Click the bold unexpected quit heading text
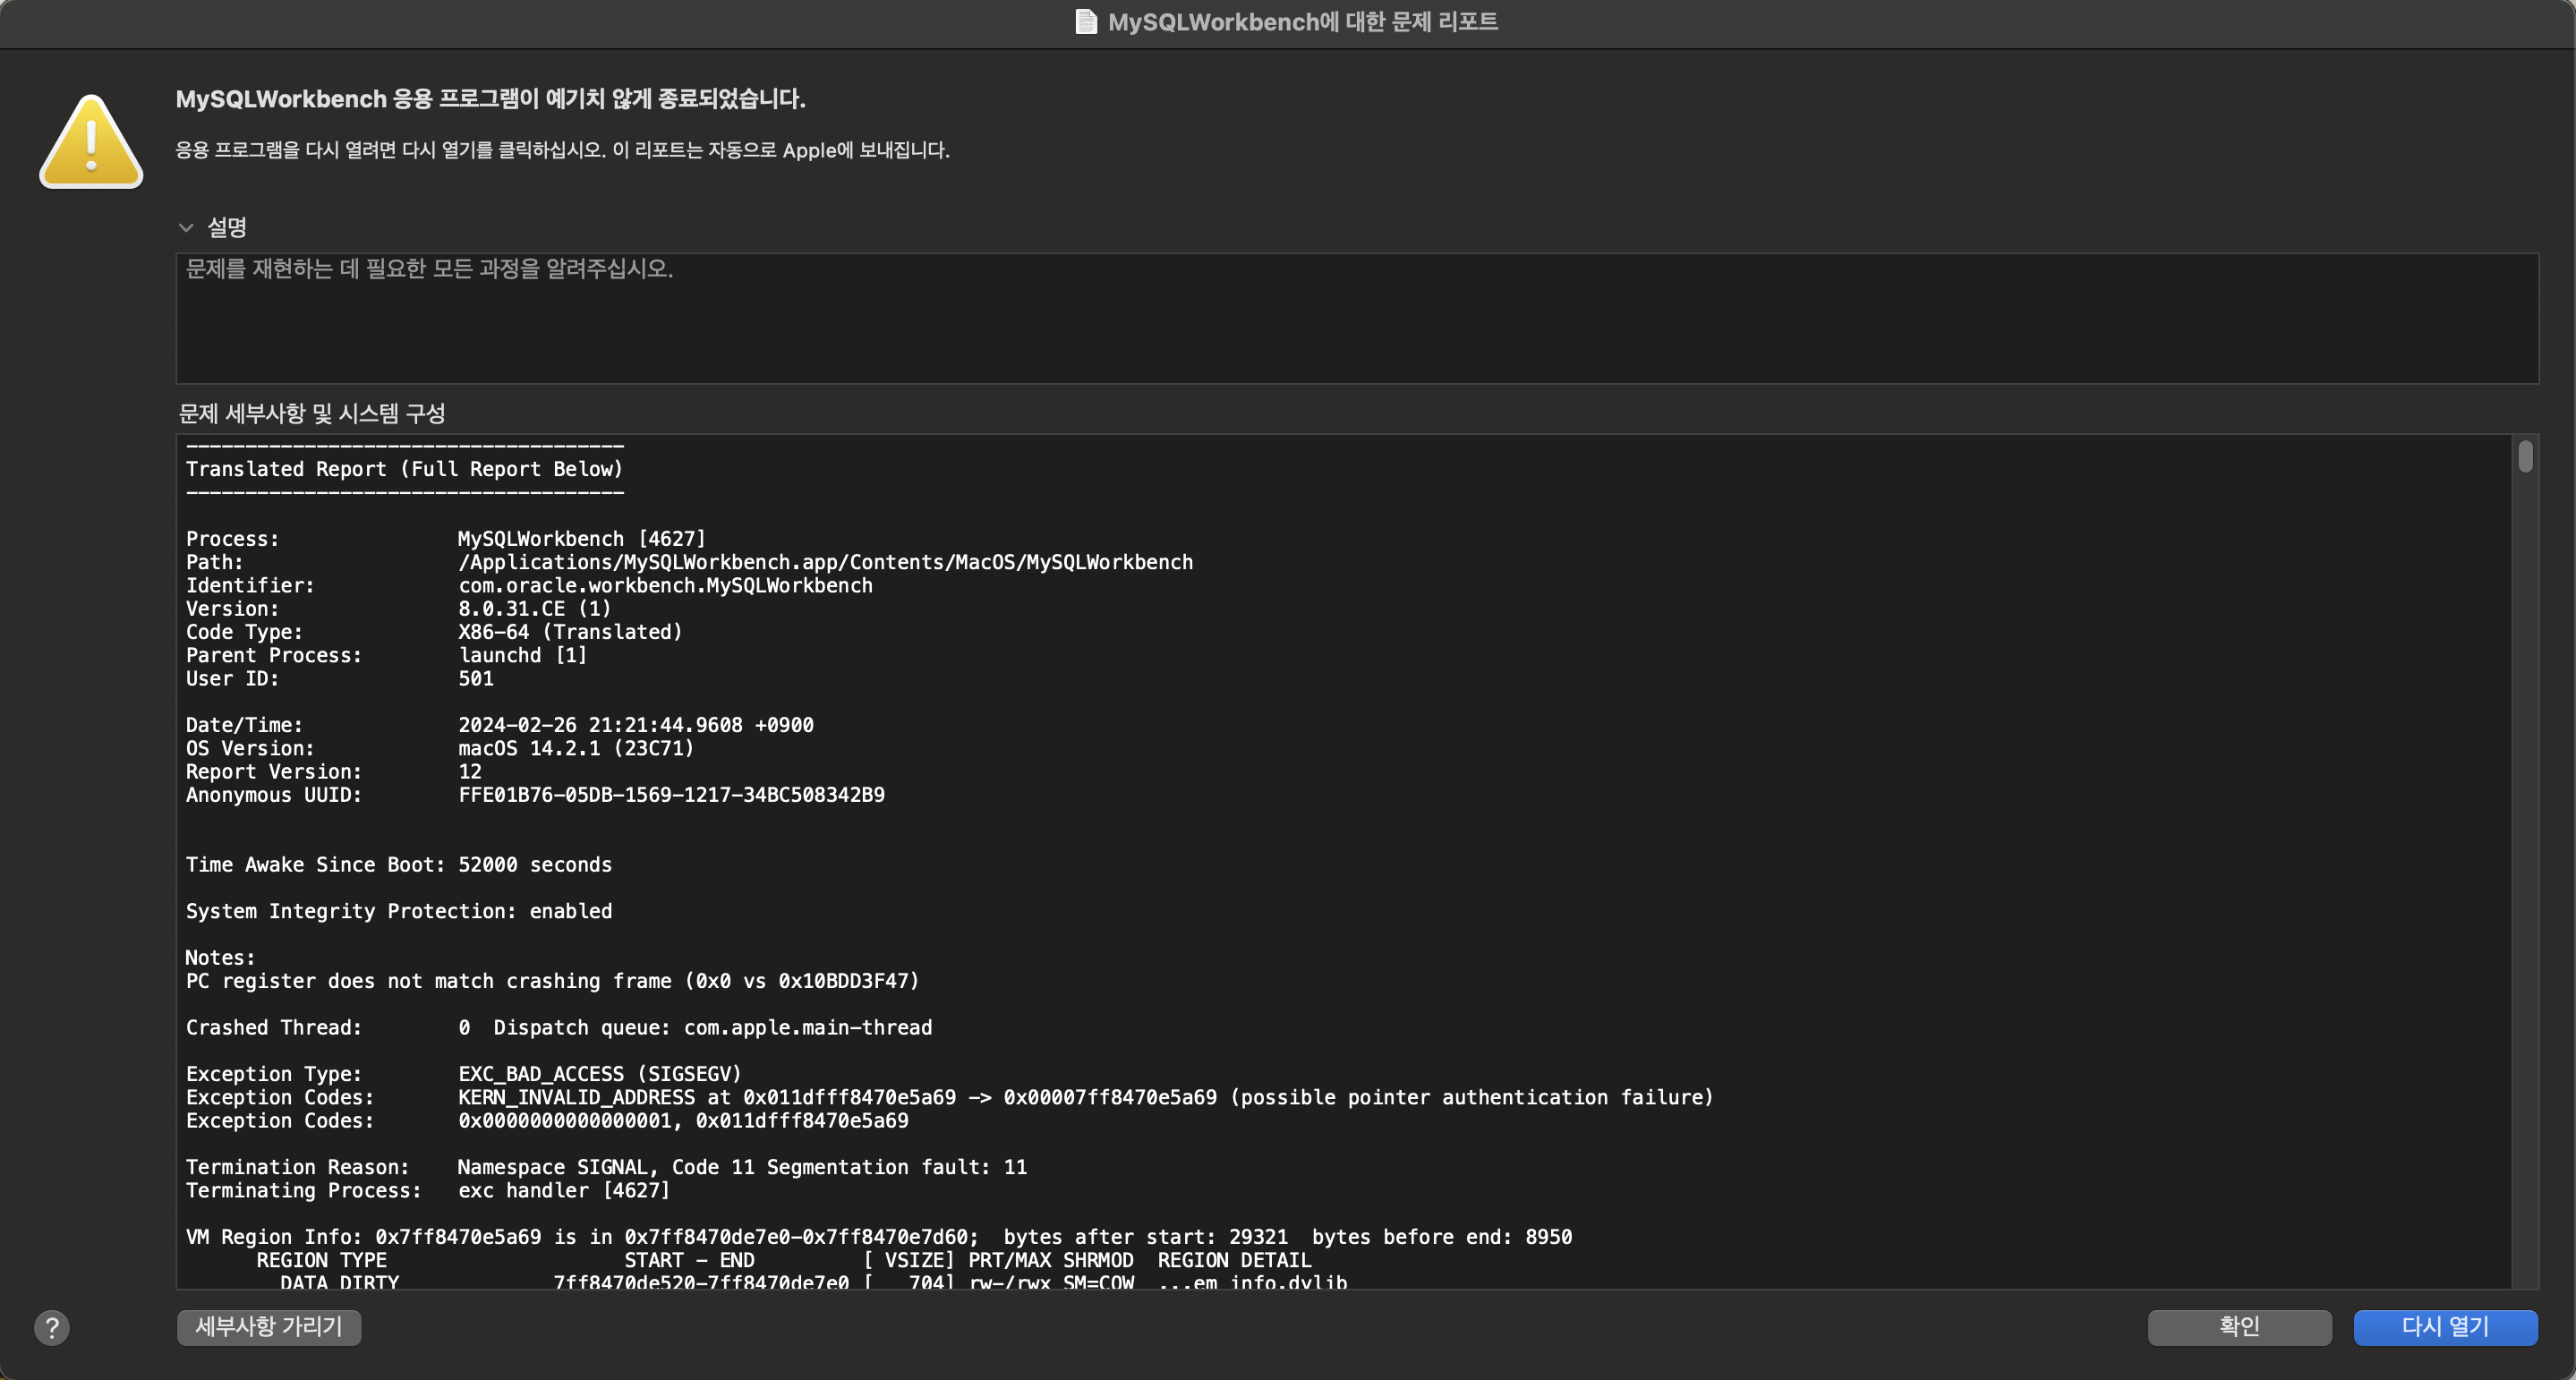 pos(490,99)
